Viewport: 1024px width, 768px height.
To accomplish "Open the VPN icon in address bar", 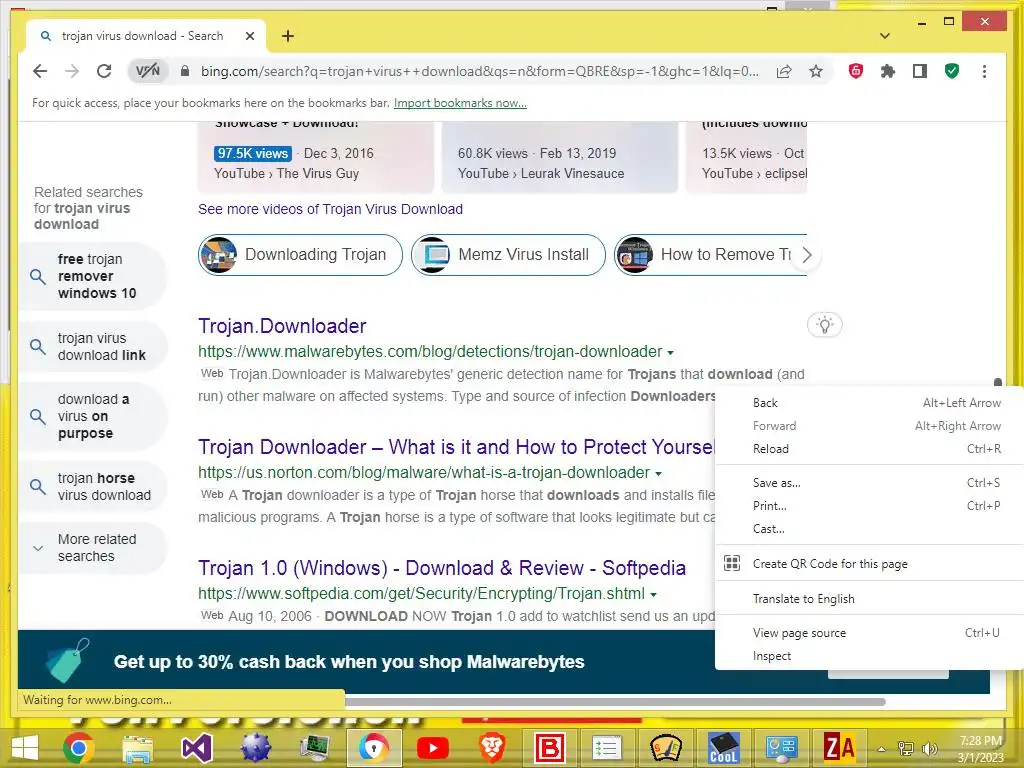I will pos(148,71).
